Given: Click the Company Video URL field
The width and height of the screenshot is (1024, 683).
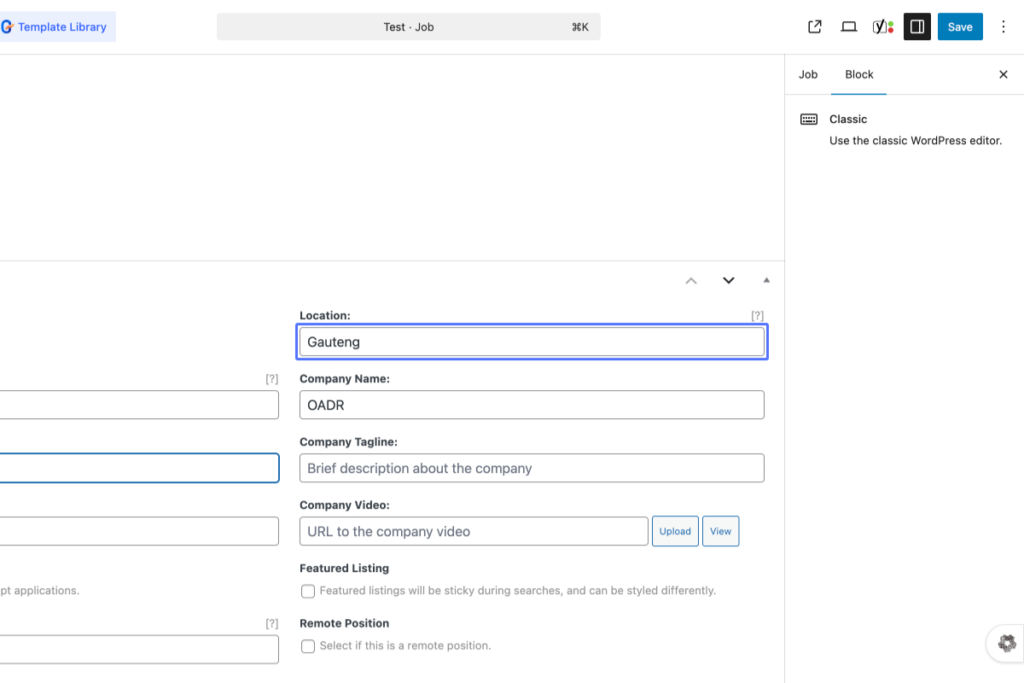Looking at the screenshot, I should point(473,532).
